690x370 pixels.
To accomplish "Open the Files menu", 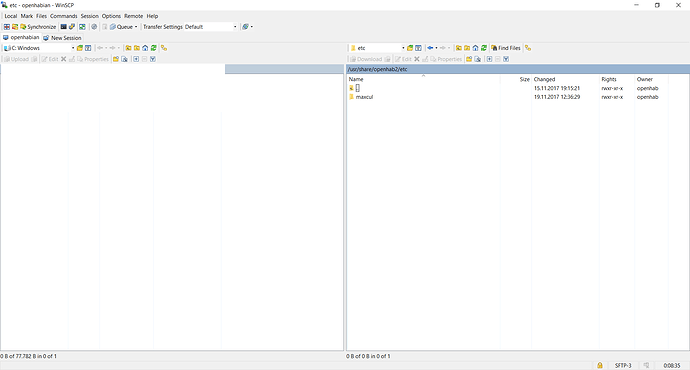I will coord(41,16).
